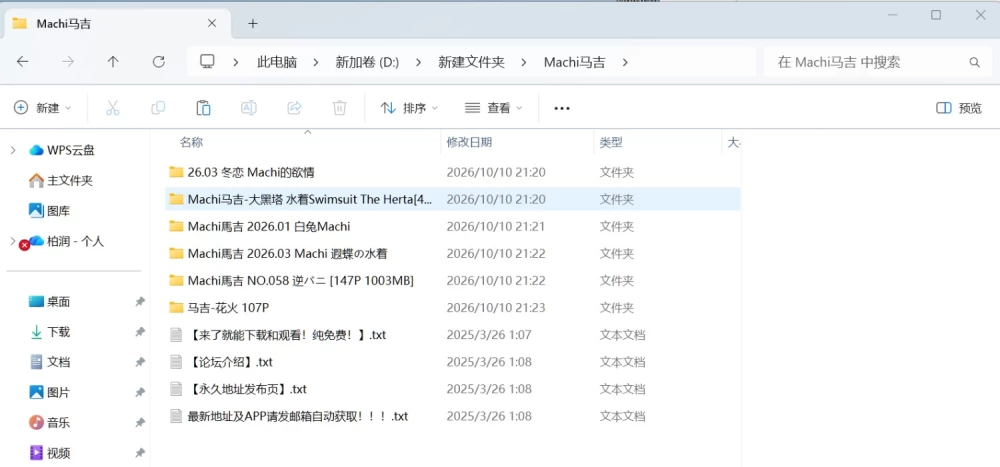Go up one folder with Up arrow
Image resolution: width=1000 pixels, height=467 pixels.
tap(113, 62)
